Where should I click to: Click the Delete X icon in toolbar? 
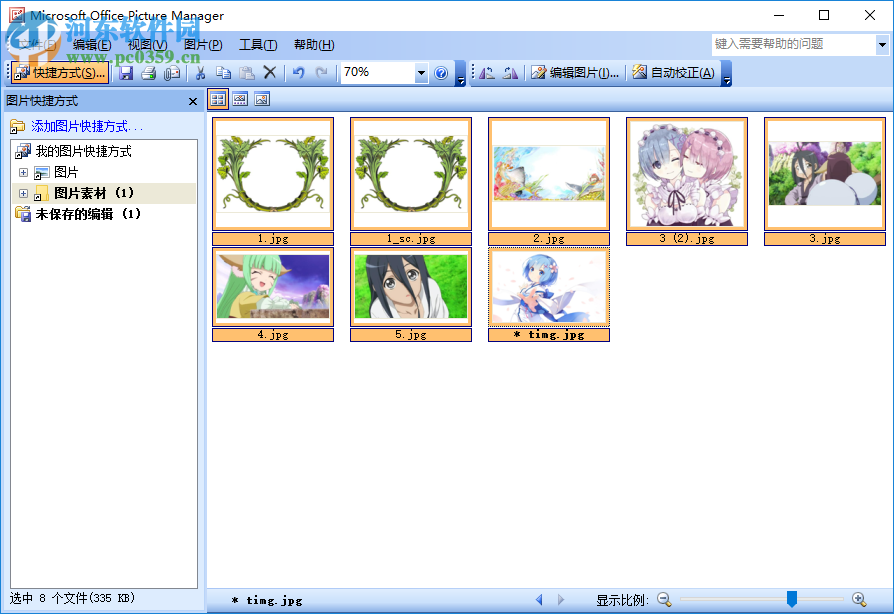(270, 72)
